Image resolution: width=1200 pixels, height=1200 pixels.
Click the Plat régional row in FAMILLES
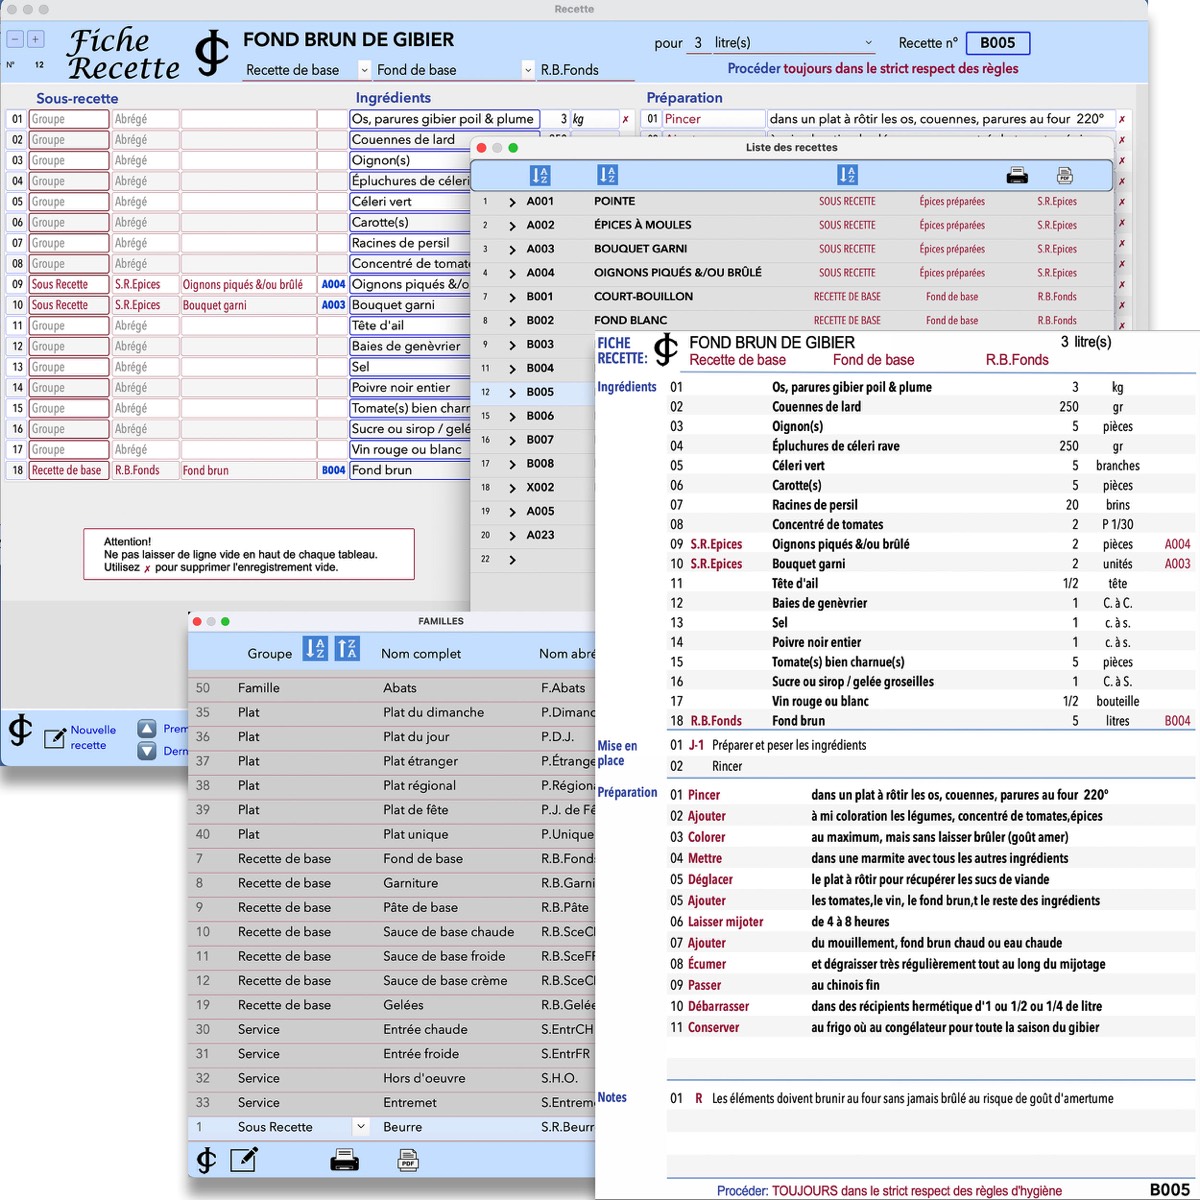pos(392,786)
